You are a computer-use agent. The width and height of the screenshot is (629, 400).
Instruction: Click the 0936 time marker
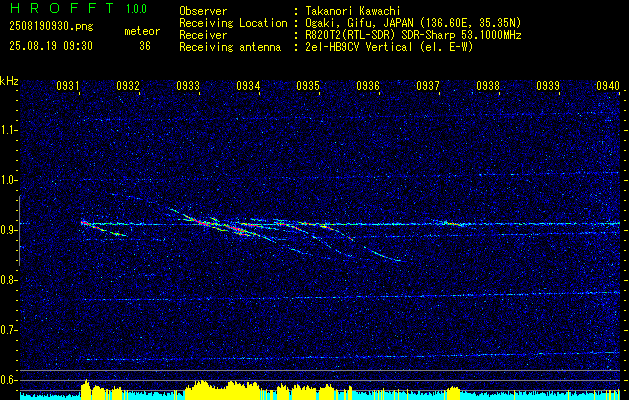[x=368, y=86]
